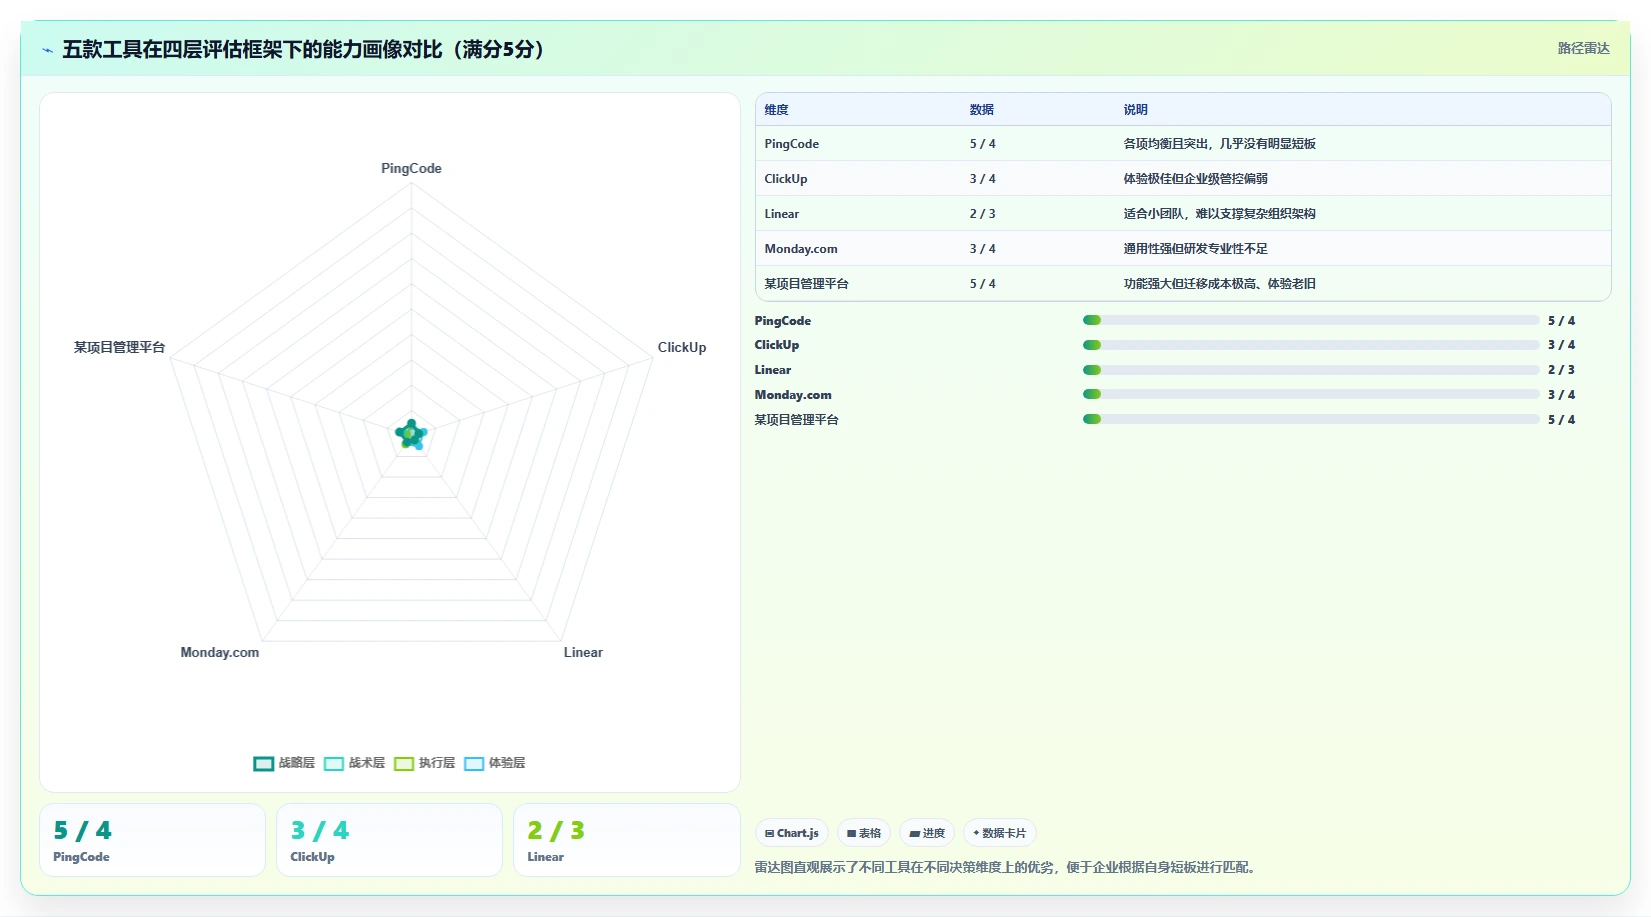This screenshot has width=1651, height=917.
Task: Click the 雷达图直观展示 footer description
Action: click(1004, 867)
